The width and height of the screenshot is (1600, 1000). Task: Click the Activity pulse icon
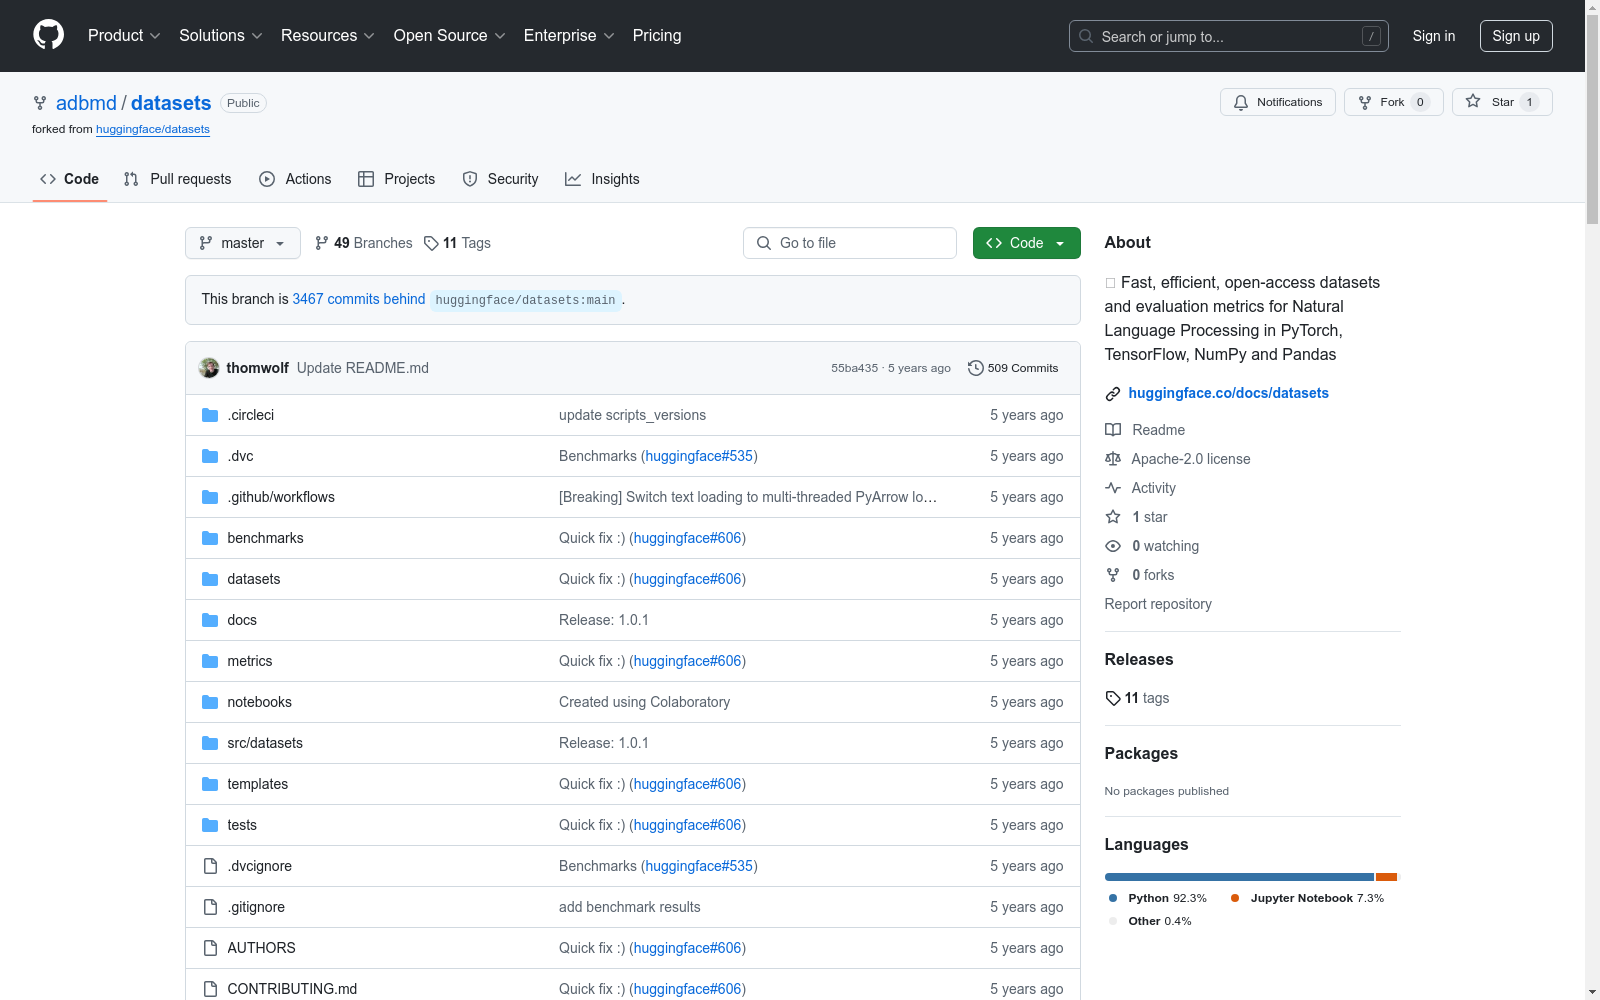click(x=1113, y=488)
